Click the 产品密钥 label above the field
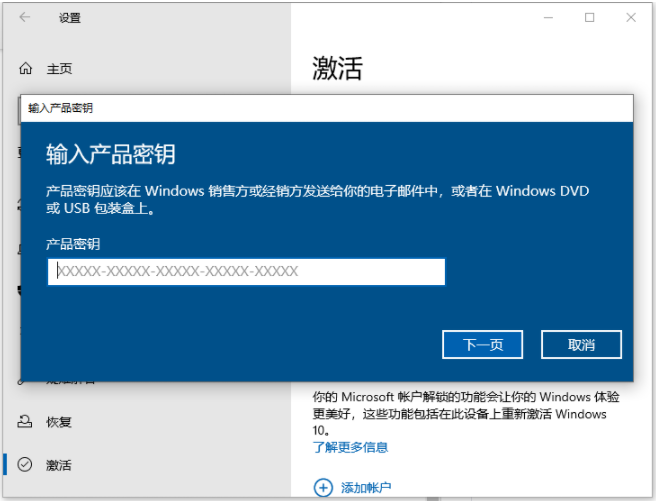Image resolution: width=656 pixels, height=501 pixels. (x=73, y=244)
